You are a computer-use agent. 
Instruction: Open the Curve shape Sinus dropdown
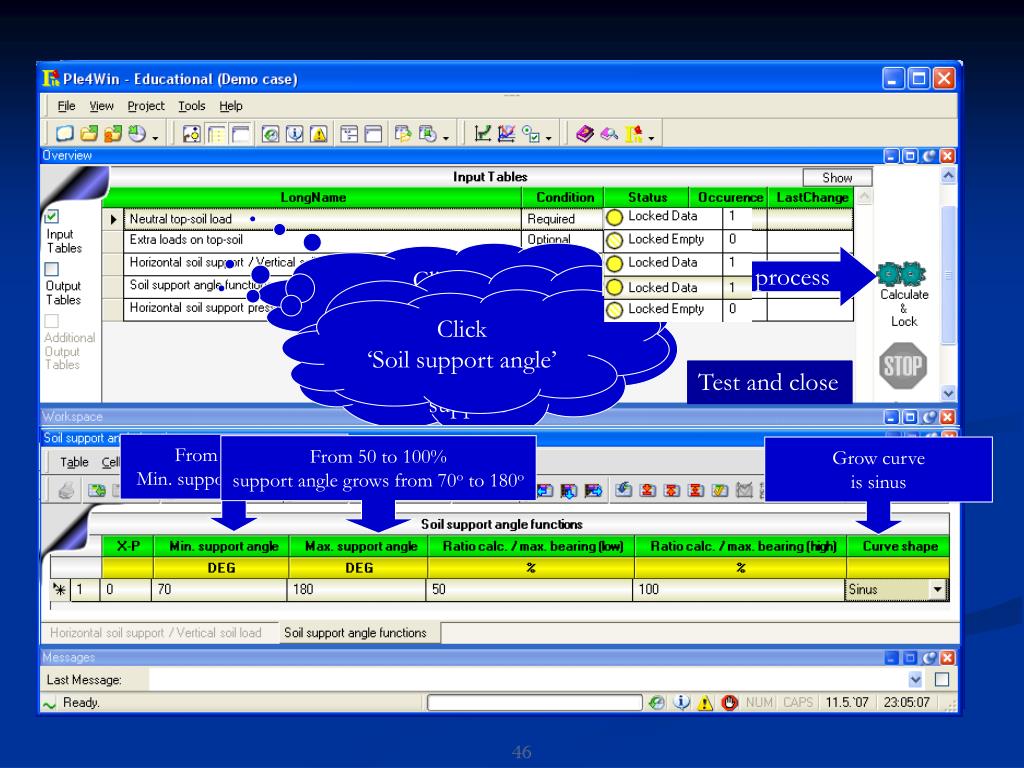coord(937,589)
